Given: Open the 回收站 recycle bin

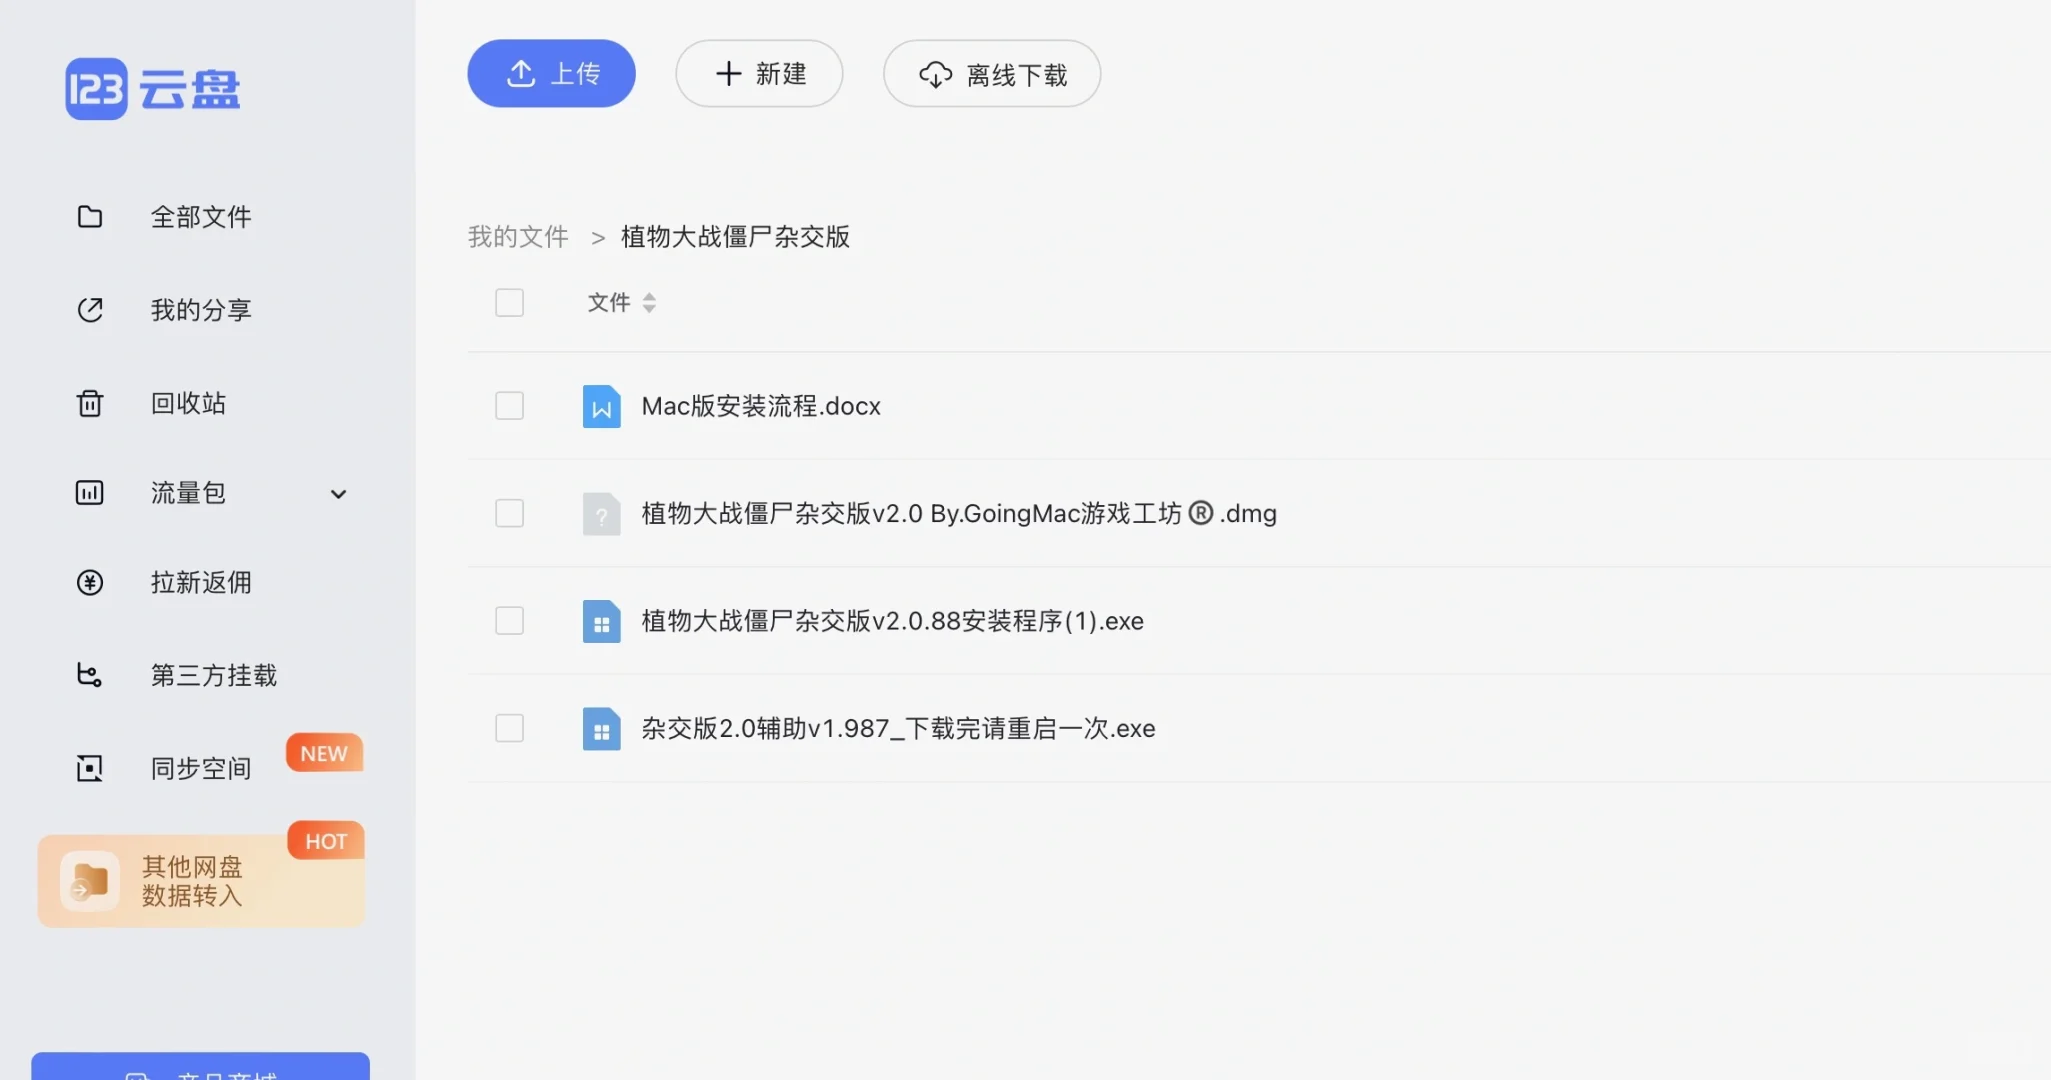Looking at the screenshot, I should coord(187,402).
